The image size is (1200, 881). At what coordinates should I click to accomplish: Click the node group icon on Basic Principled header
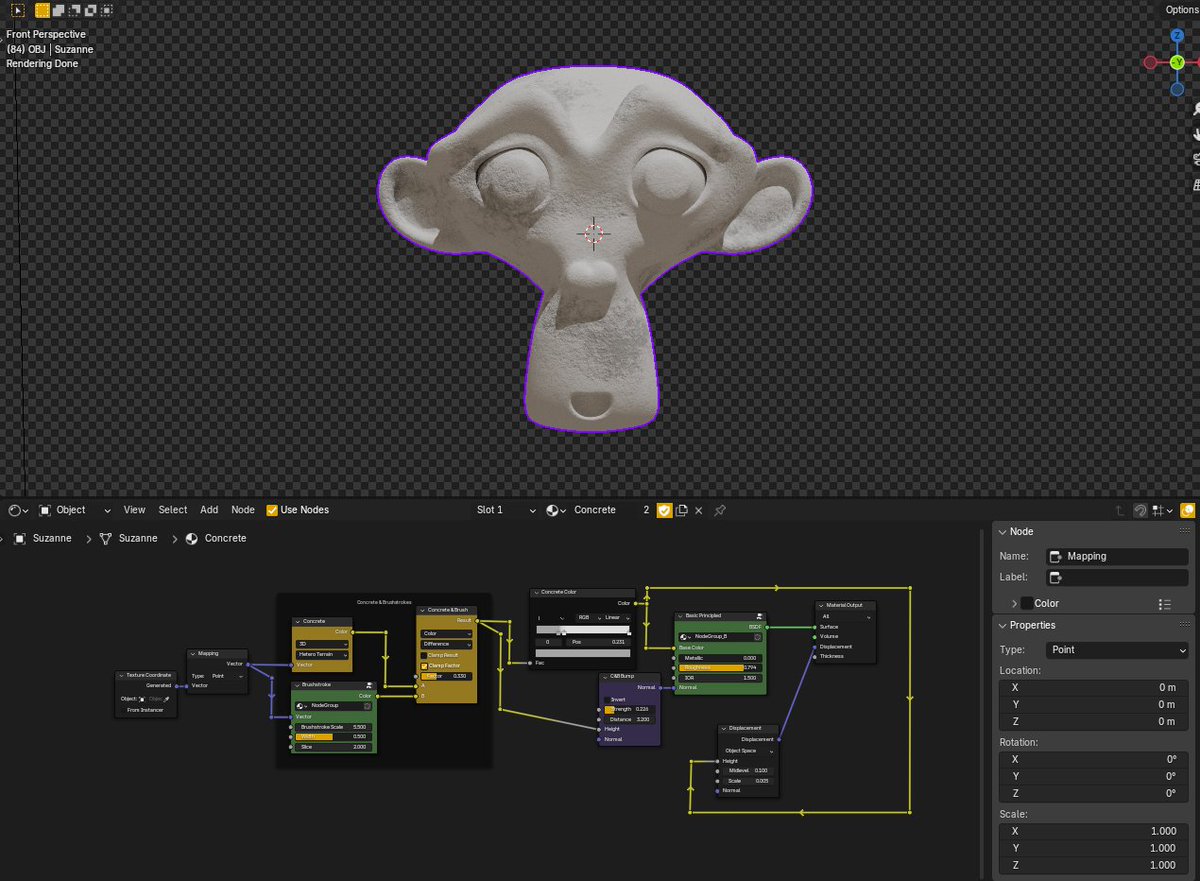coord(760,616)
